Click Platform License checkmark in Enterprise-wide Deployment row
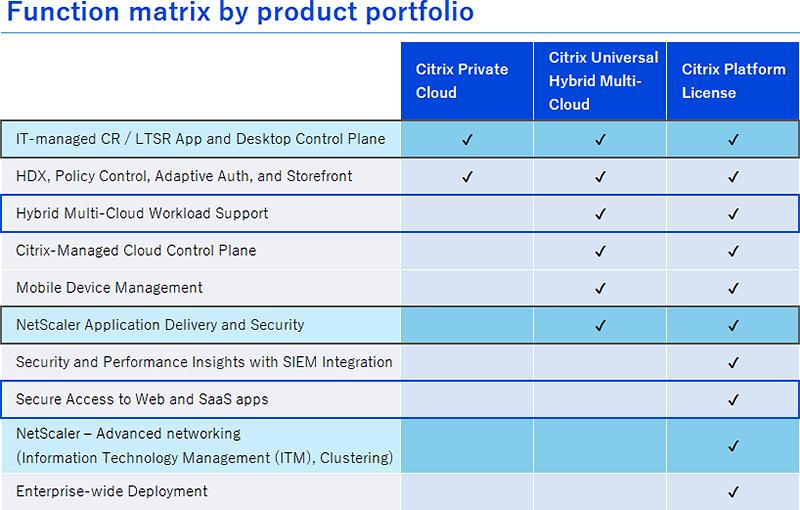 734,492
